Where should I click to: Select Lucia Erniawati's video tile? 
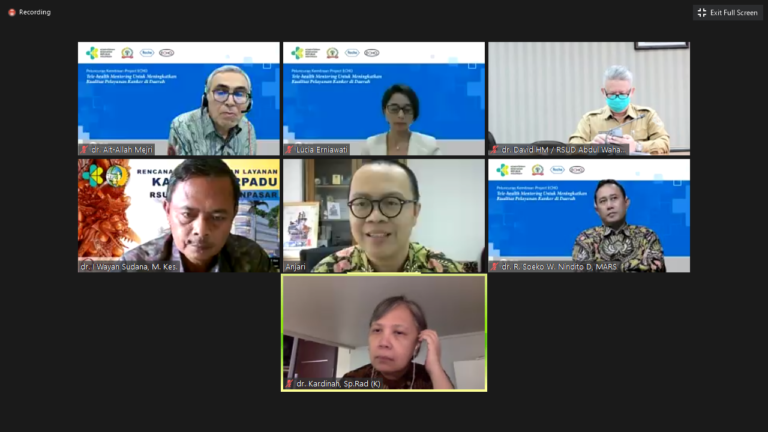pyautogui.click(x=384, y=98)
